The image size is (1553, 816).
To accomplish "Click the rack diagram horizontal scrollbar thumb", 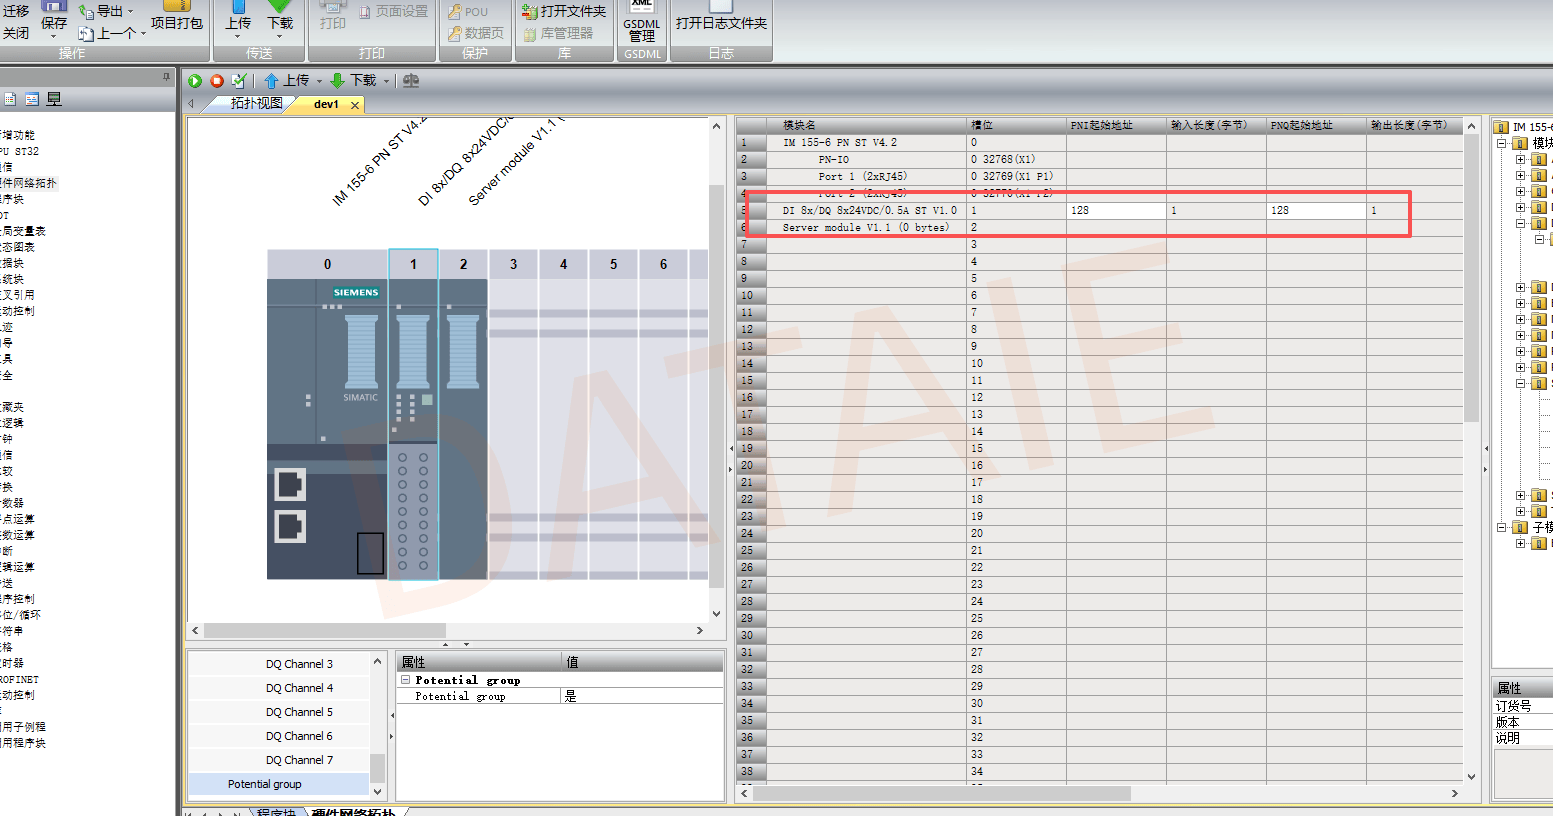I will pyautogui.click(x=325, y=631).
